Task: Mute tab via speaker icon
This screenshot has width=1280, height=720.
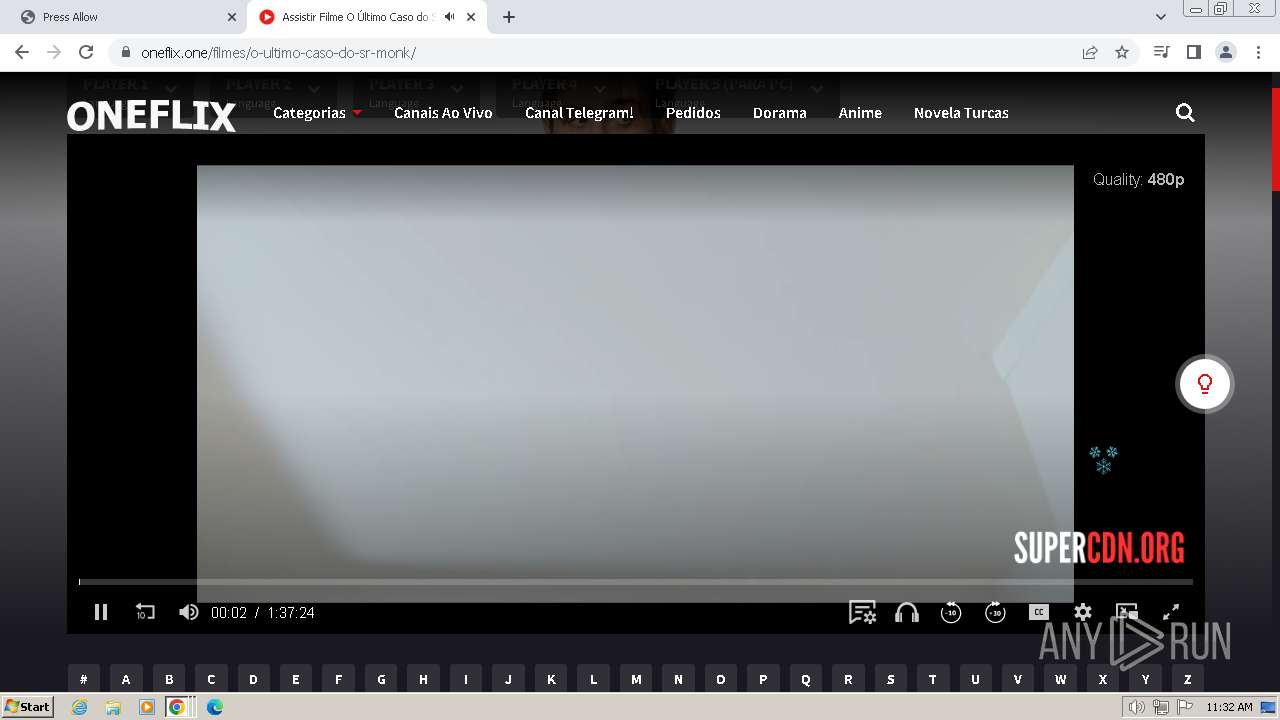Action: coord(450,17)
